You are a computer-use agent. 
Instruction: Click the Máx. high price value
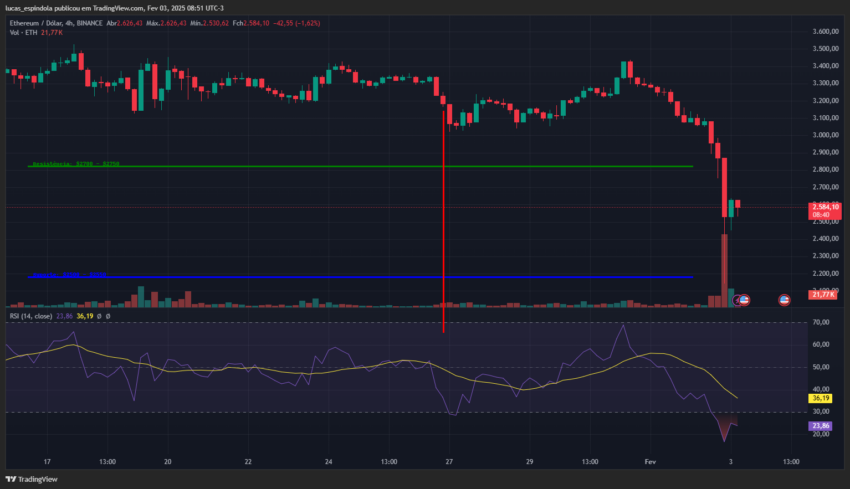(x=173, y=23)
